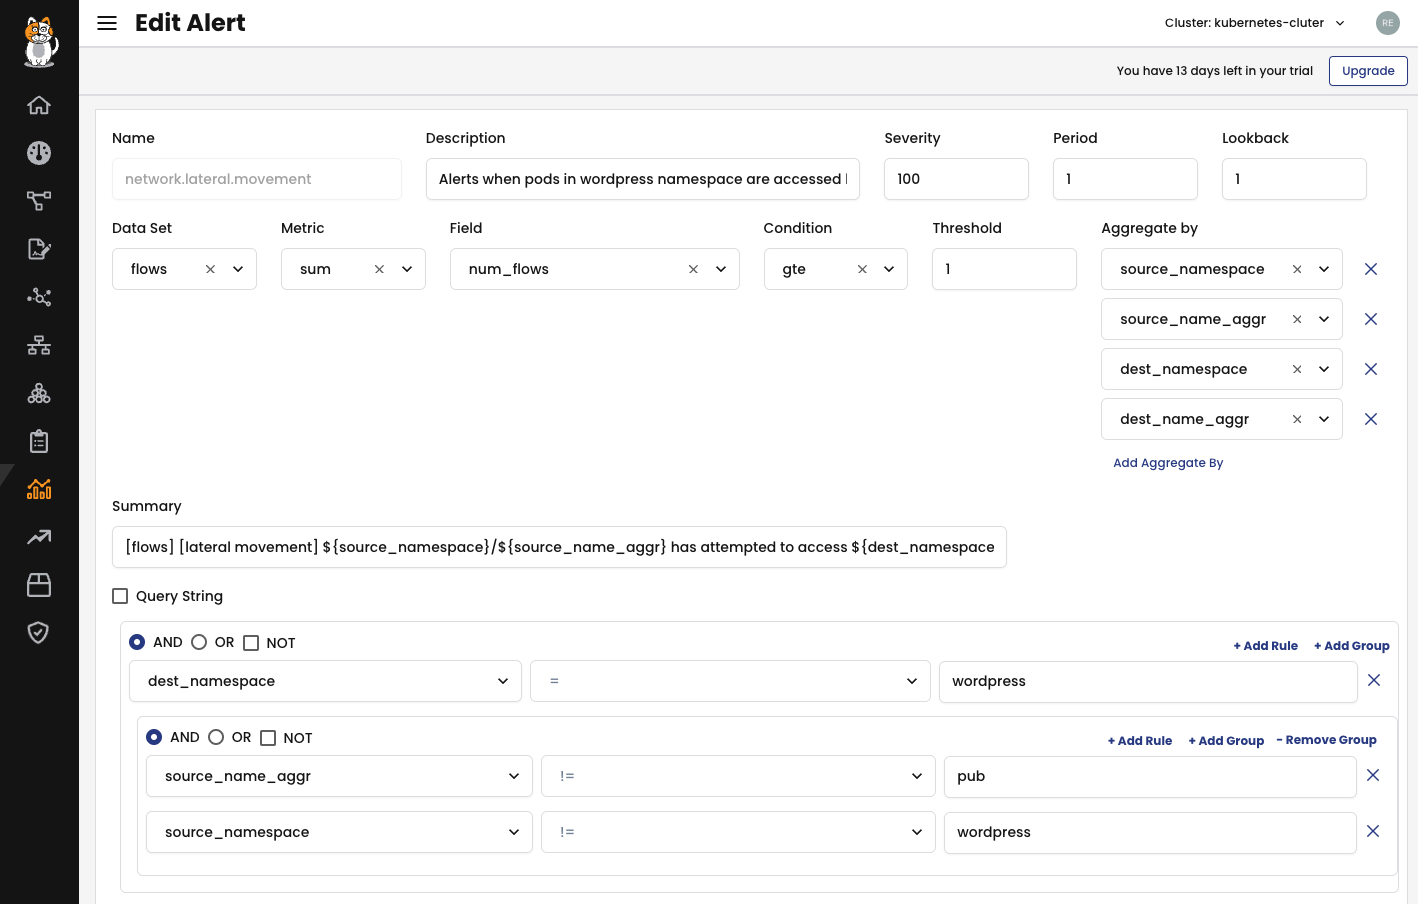Clear the dest_name_aggr aggregate value
1418x904 pixels.
point(1297,419)
